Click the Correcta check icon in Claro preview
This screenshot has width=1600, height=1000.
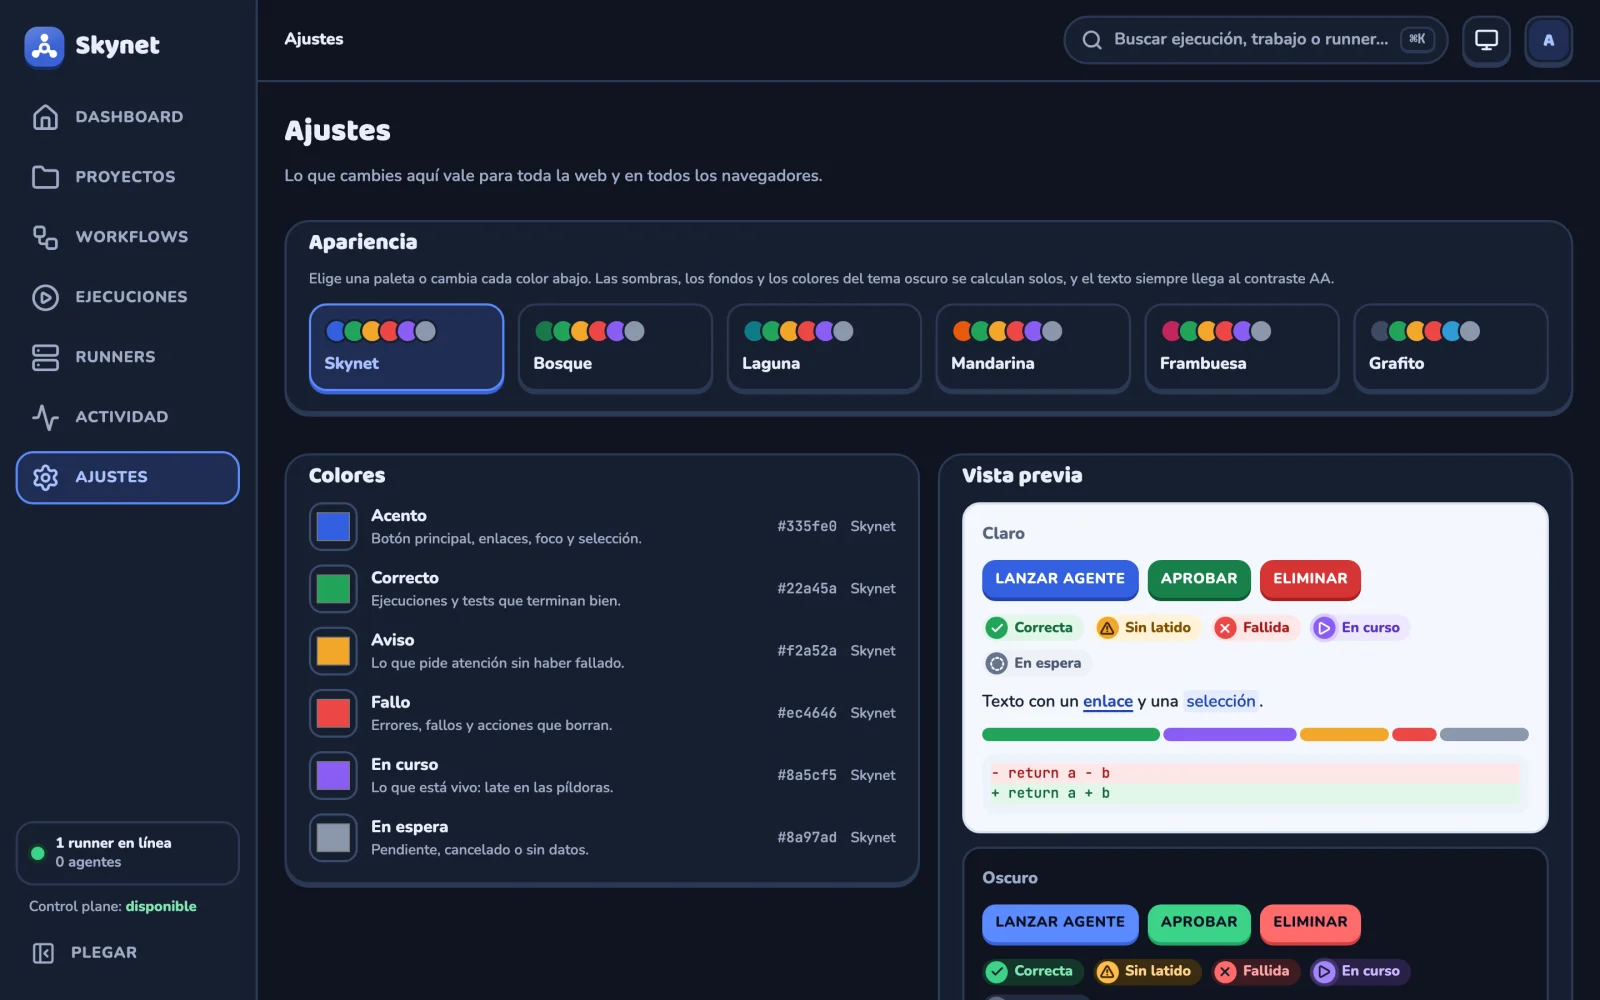[997, 628]
